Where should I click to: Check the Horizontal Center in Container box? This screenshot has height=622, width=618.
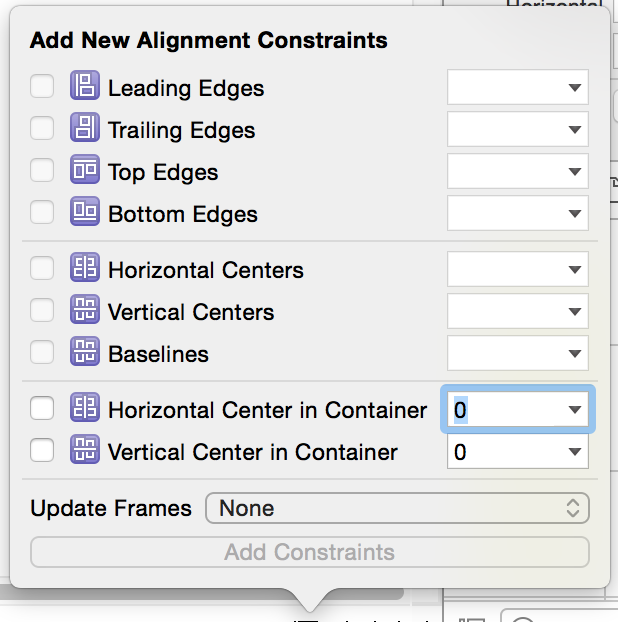42,409
